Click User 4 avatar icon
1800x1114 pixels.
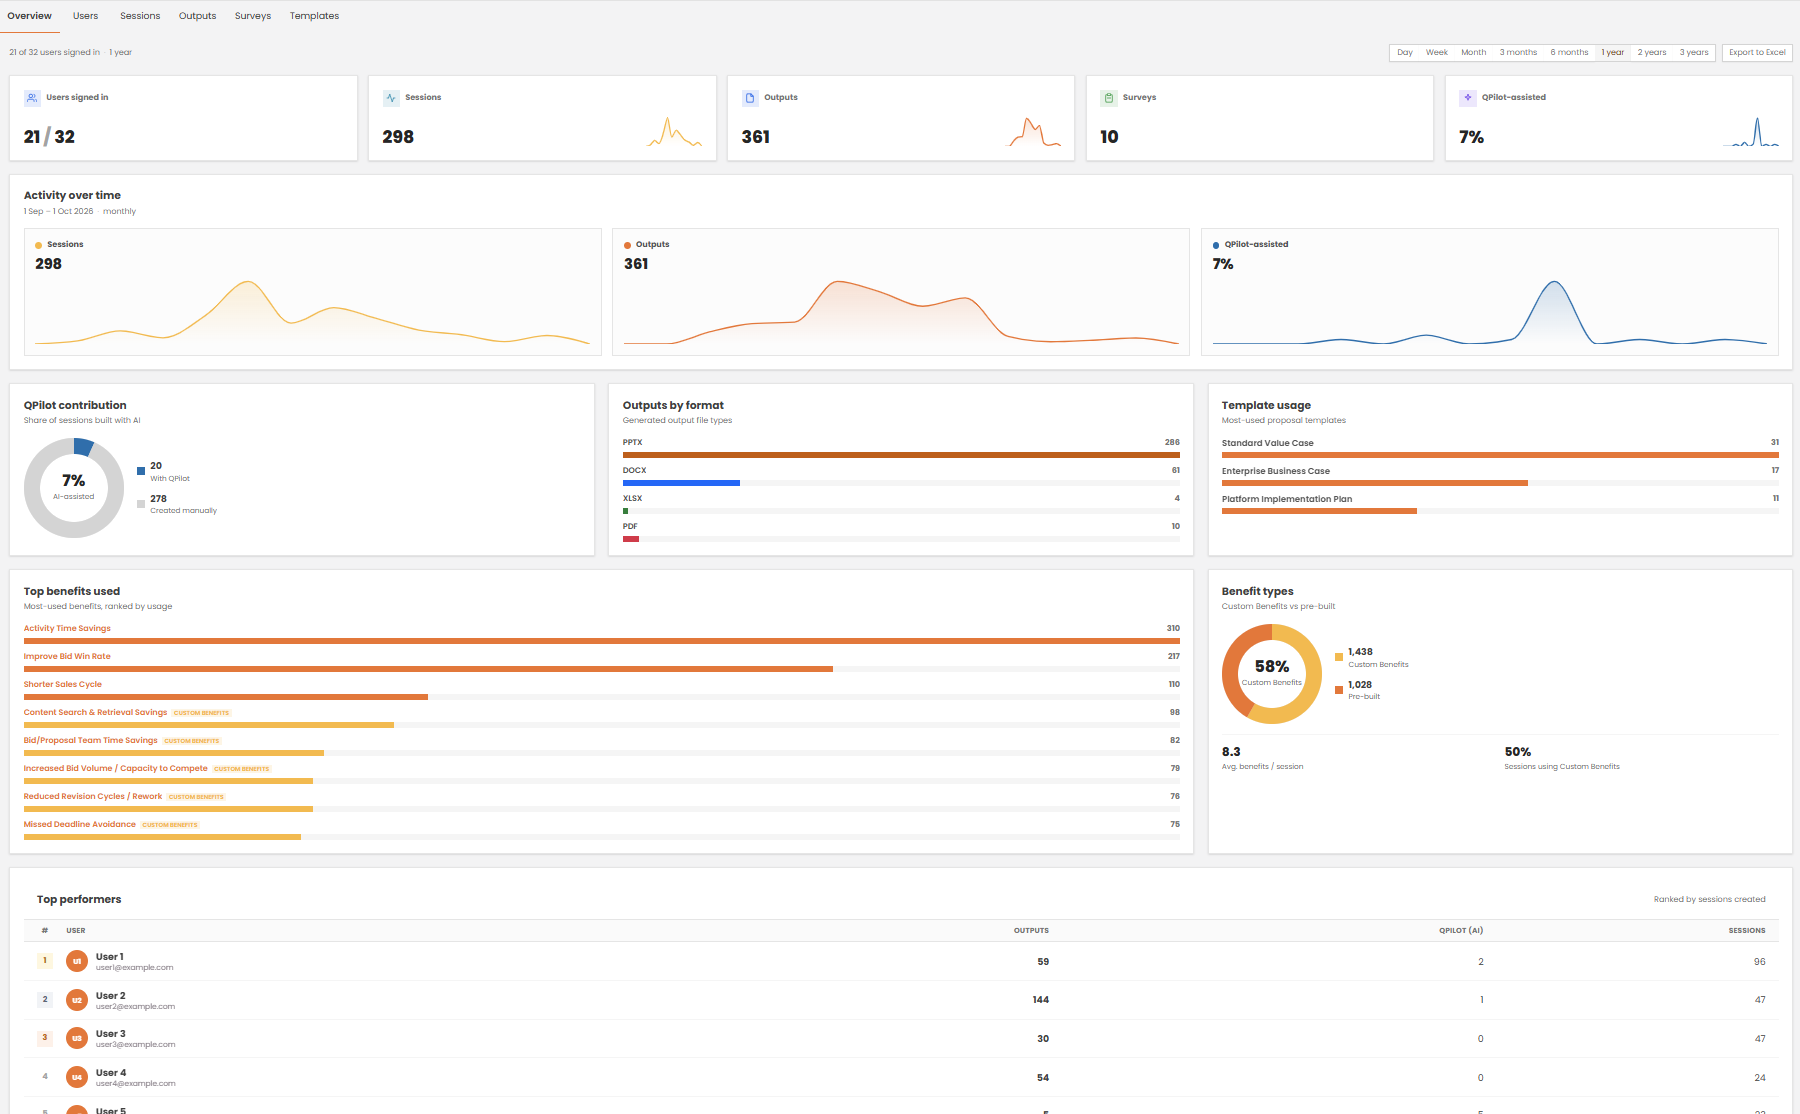pyautogui.click(x=77, y=1077)
